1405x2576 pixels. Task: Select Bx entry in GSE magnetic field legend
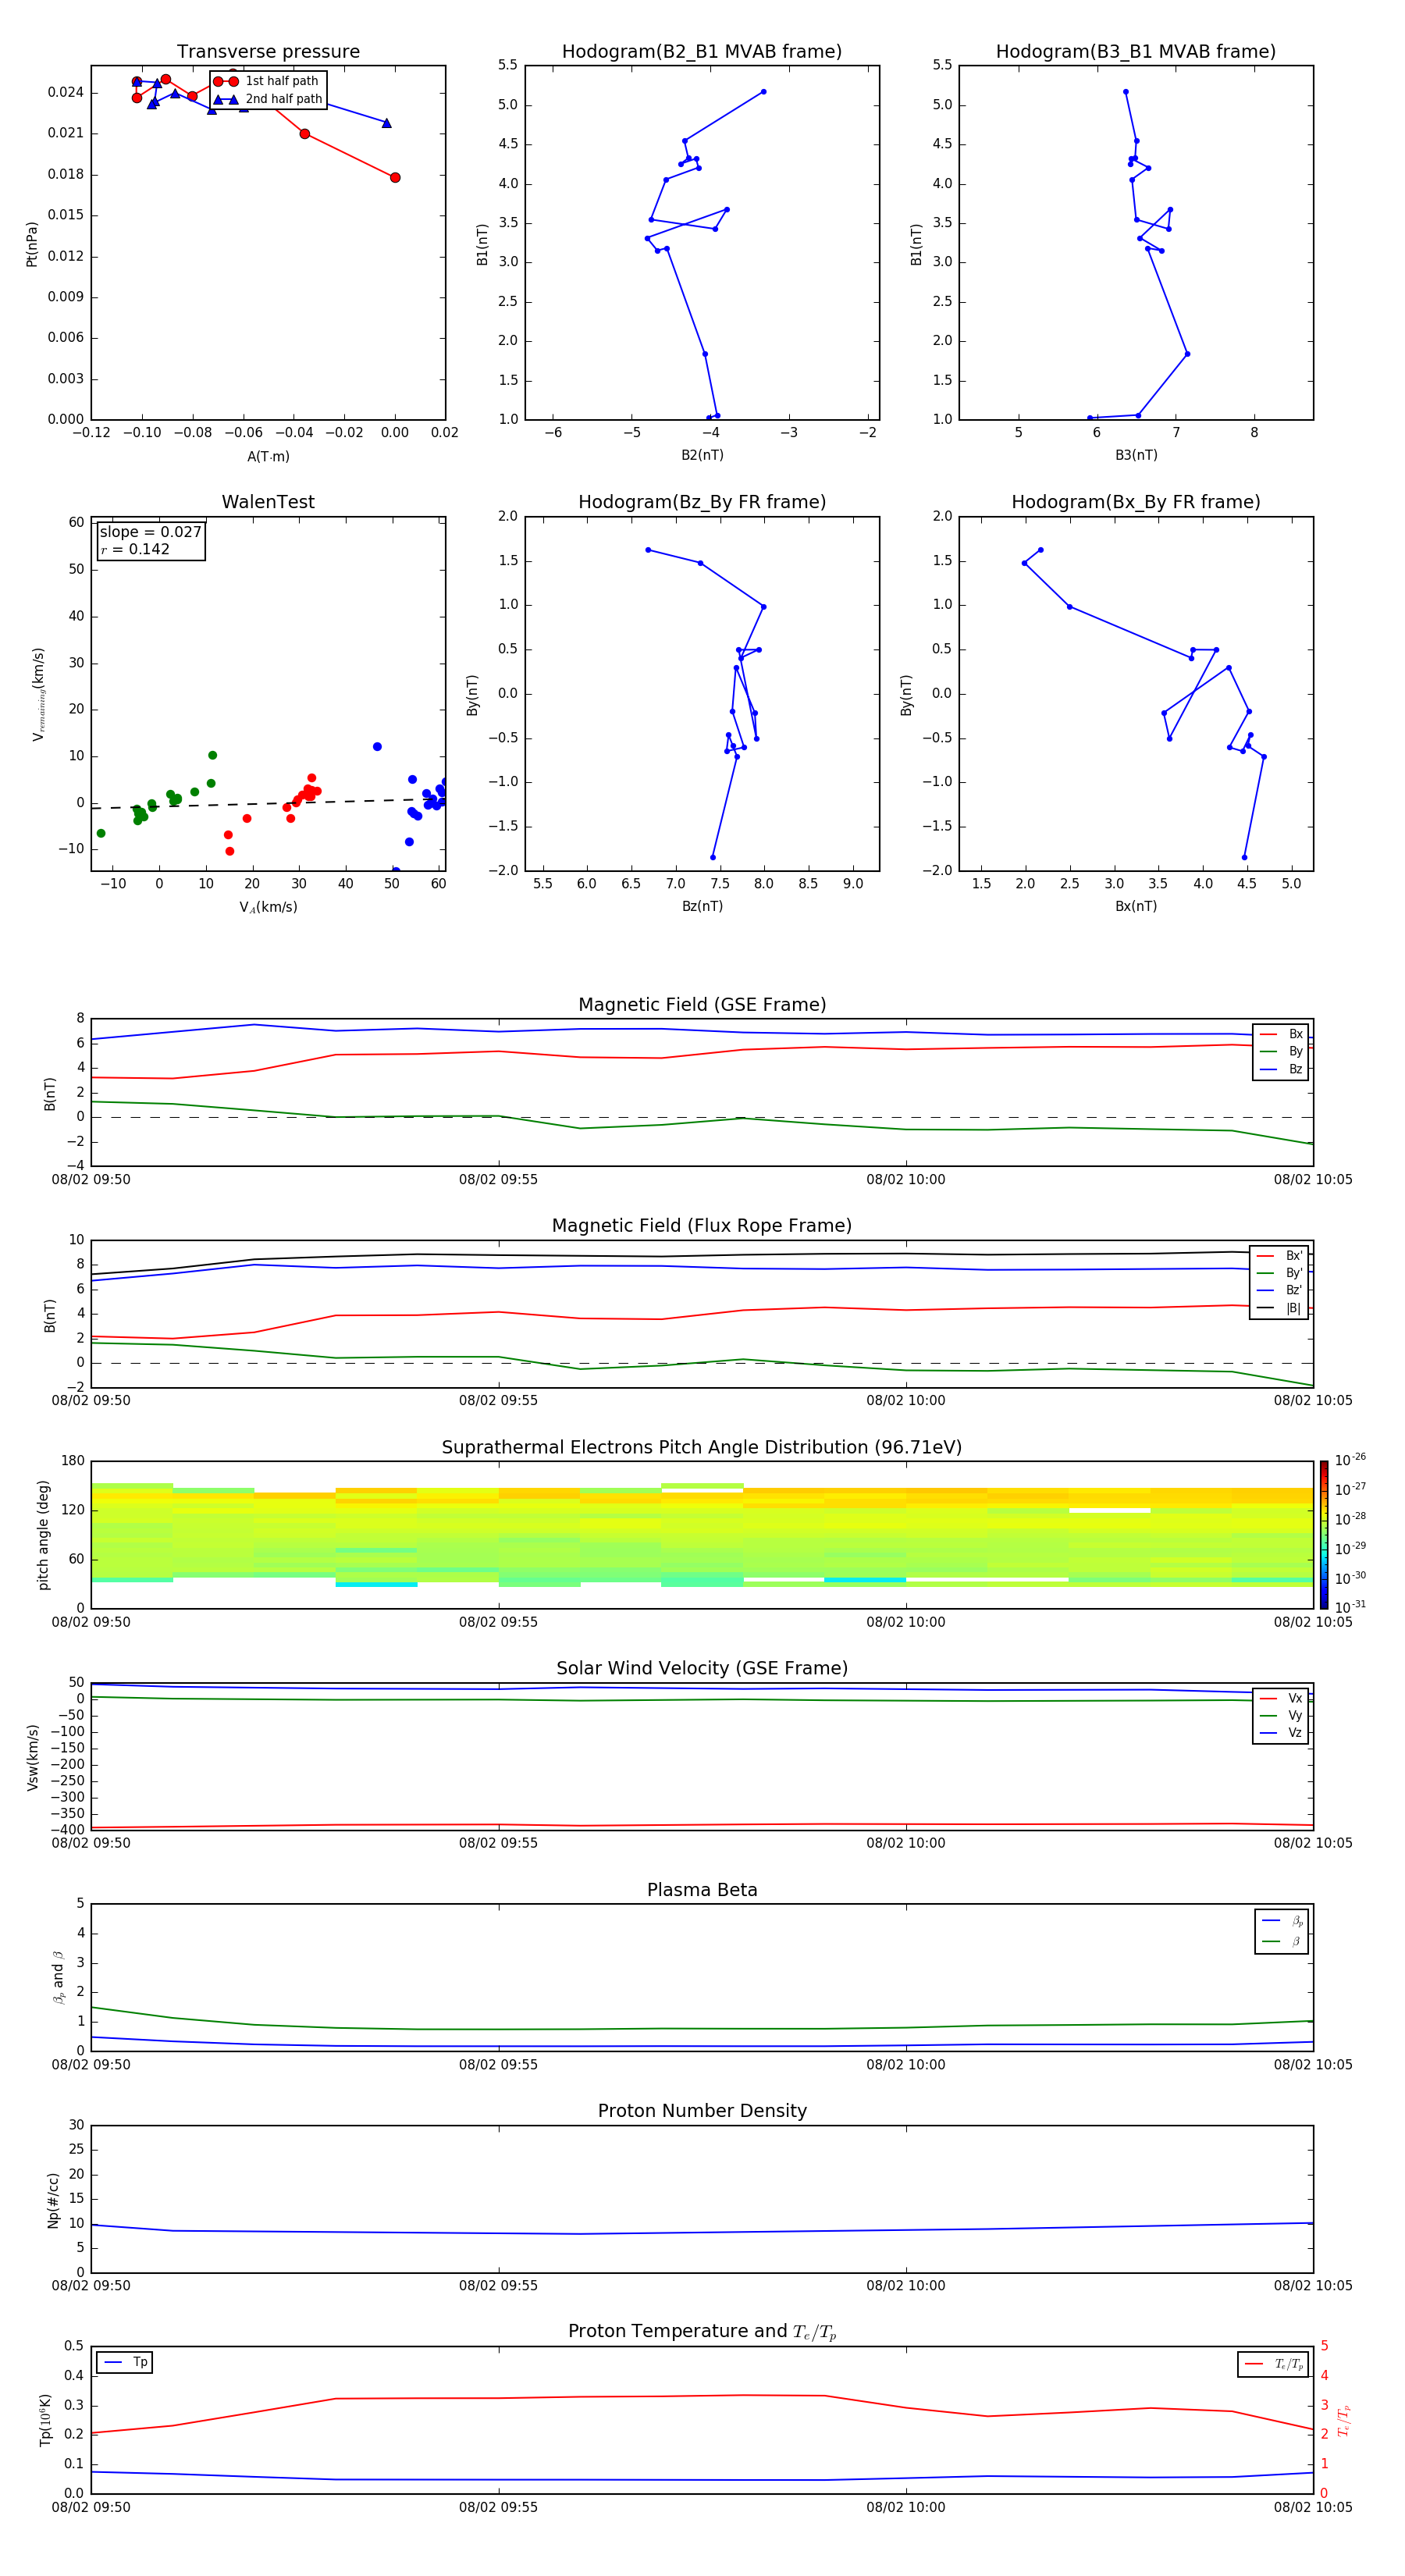pos(1281,1034)
